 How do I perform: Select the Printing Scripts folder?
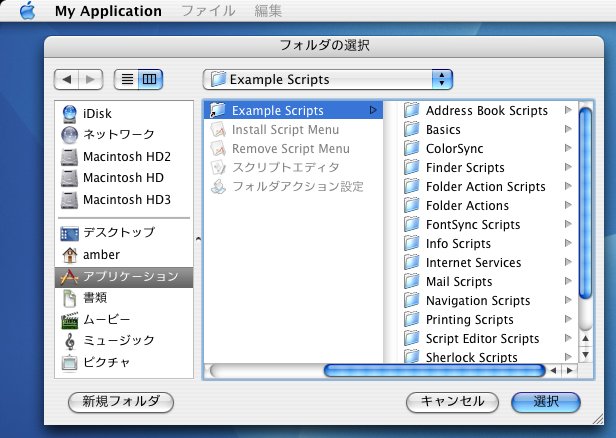click(487, 319)
